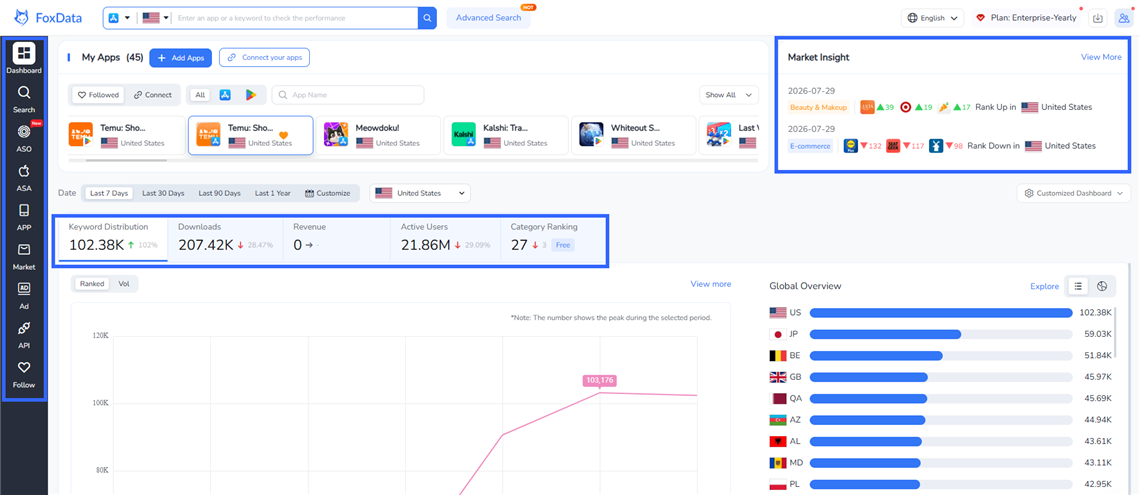Open the Show All dropdown
The height and width of the screenshot is (495, 1140).
point(728,95)
